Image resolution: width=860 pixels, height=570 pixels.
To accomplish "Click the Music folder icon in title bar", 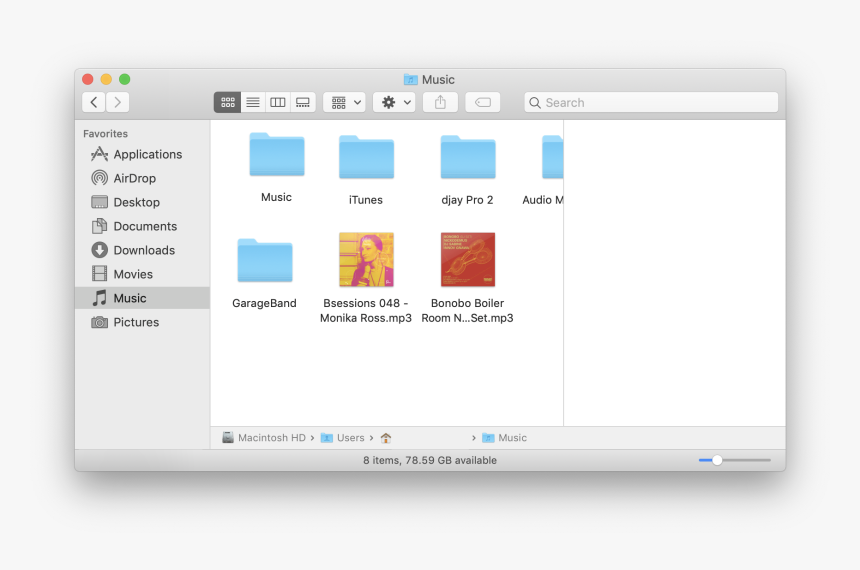I will coord(411,80).
